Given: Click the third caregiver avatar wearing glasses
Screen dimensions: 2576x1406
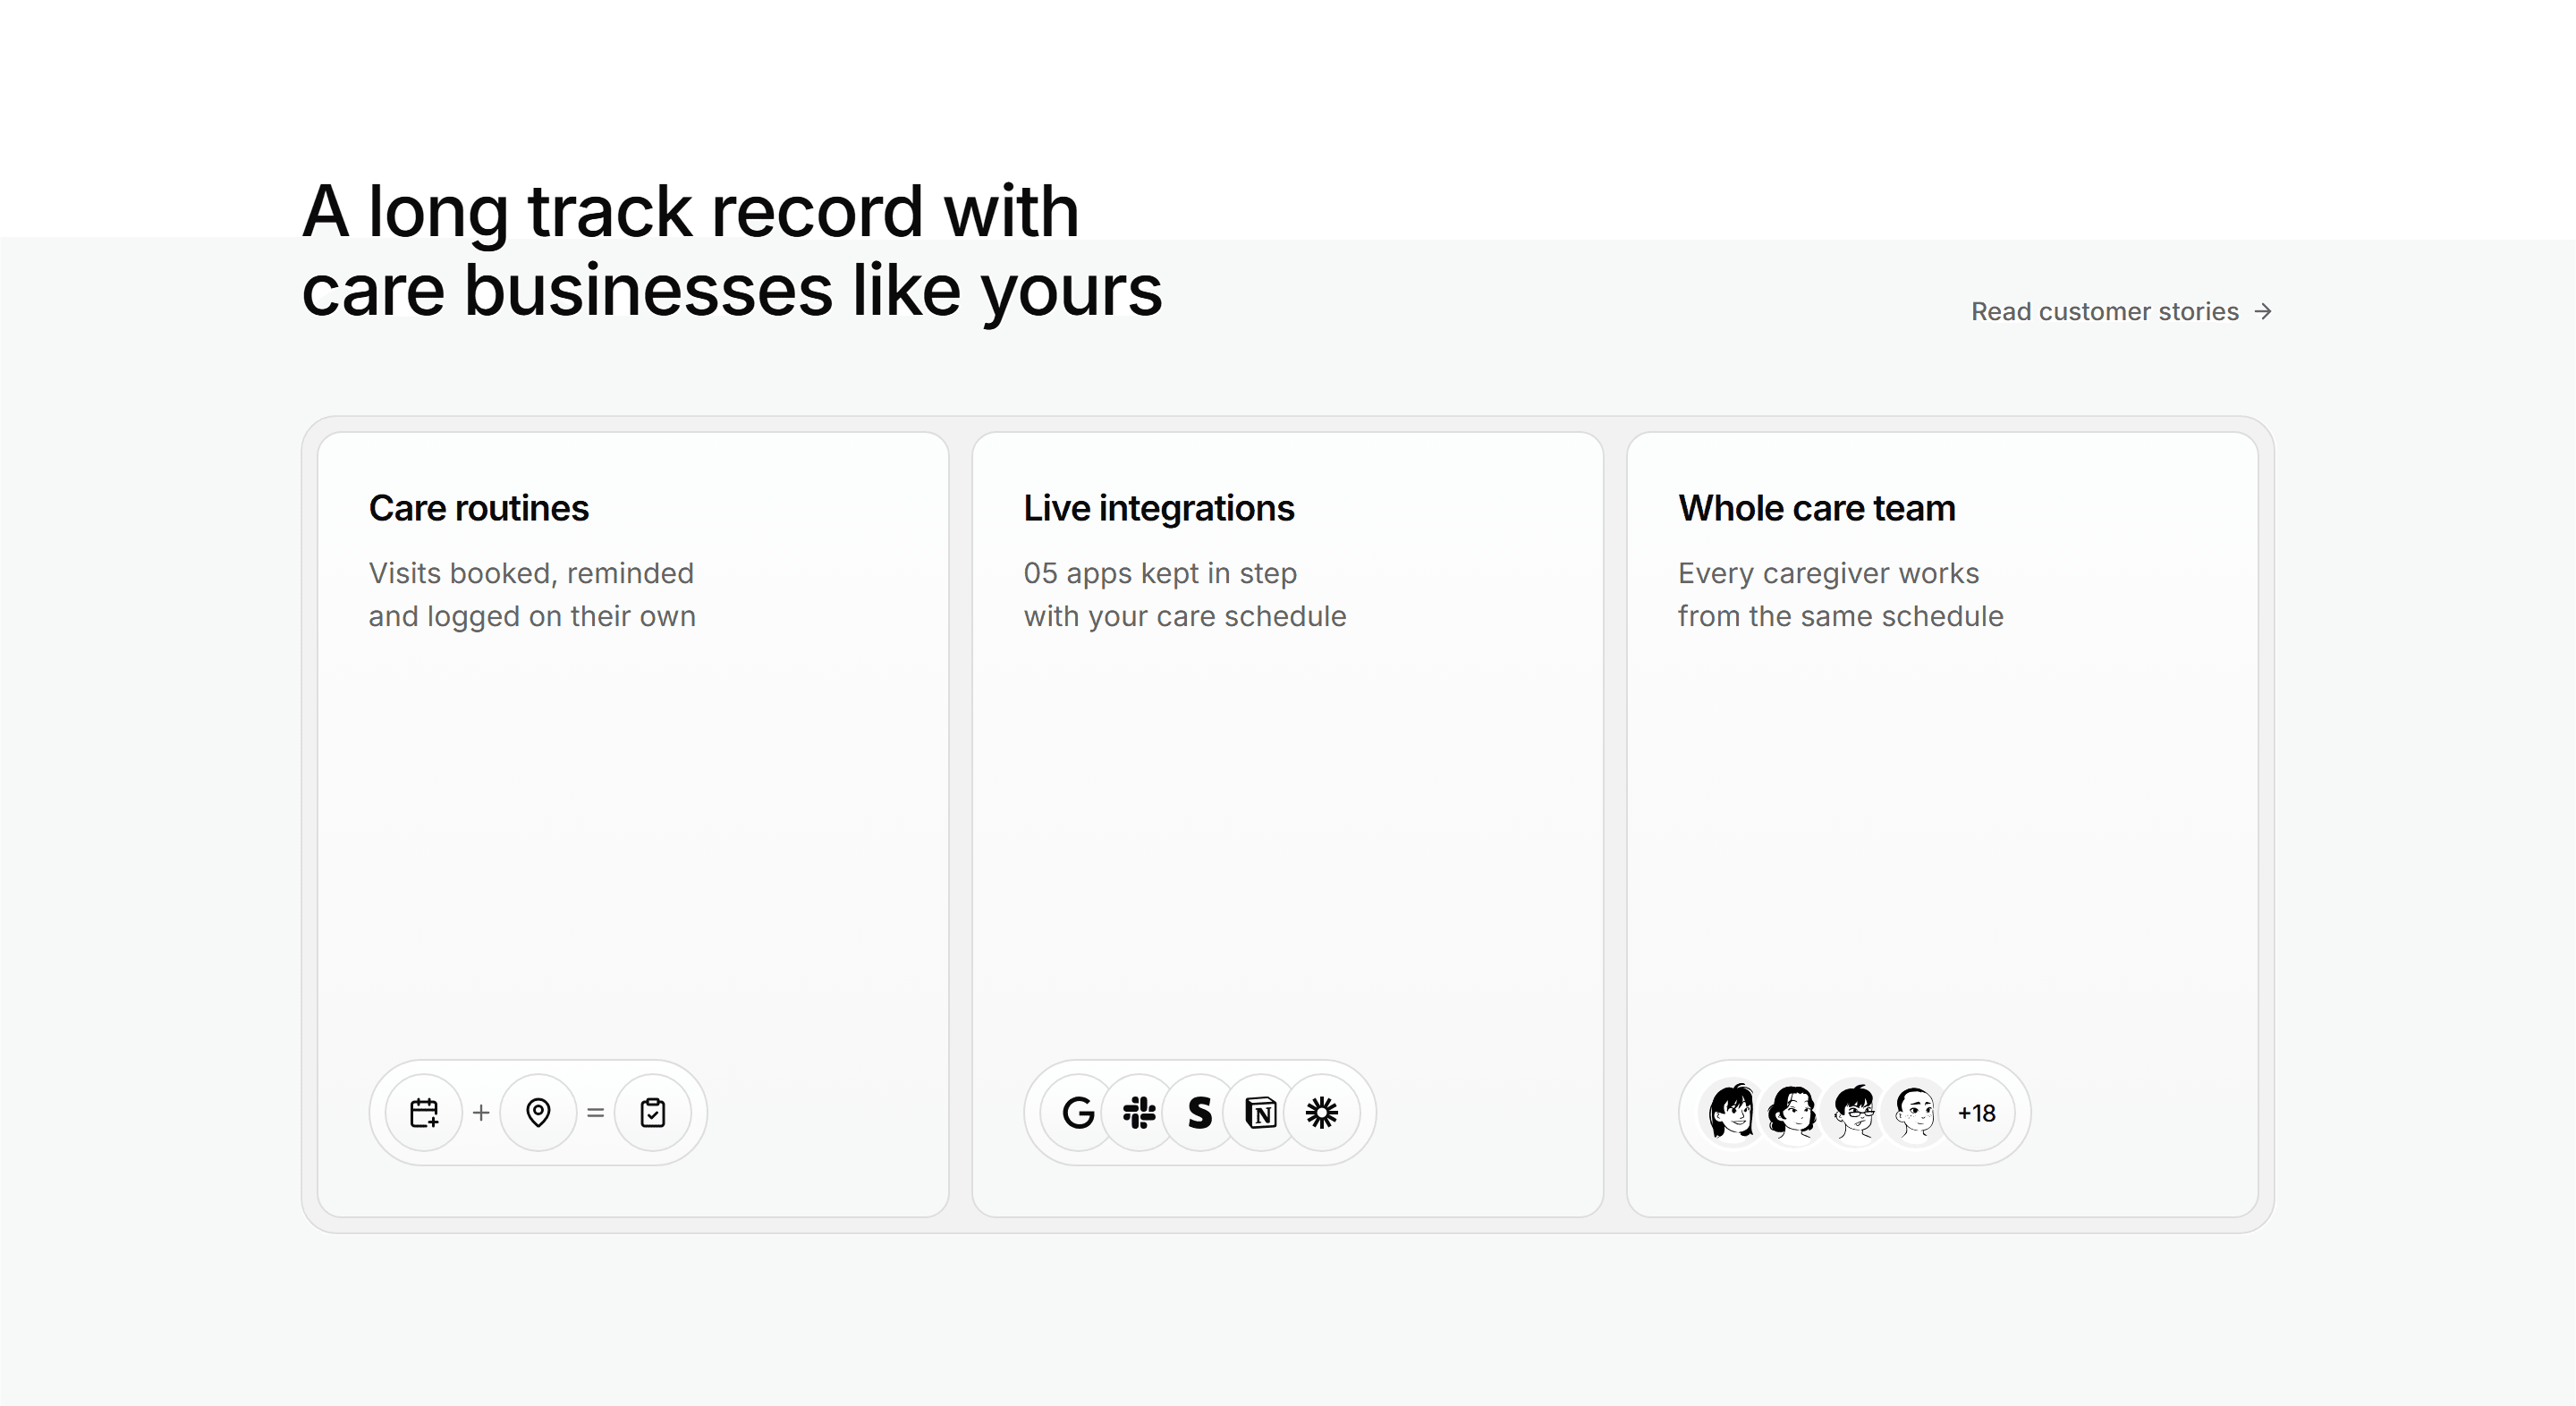Looking at the screenshot, I should (x=1855, y=1112).
